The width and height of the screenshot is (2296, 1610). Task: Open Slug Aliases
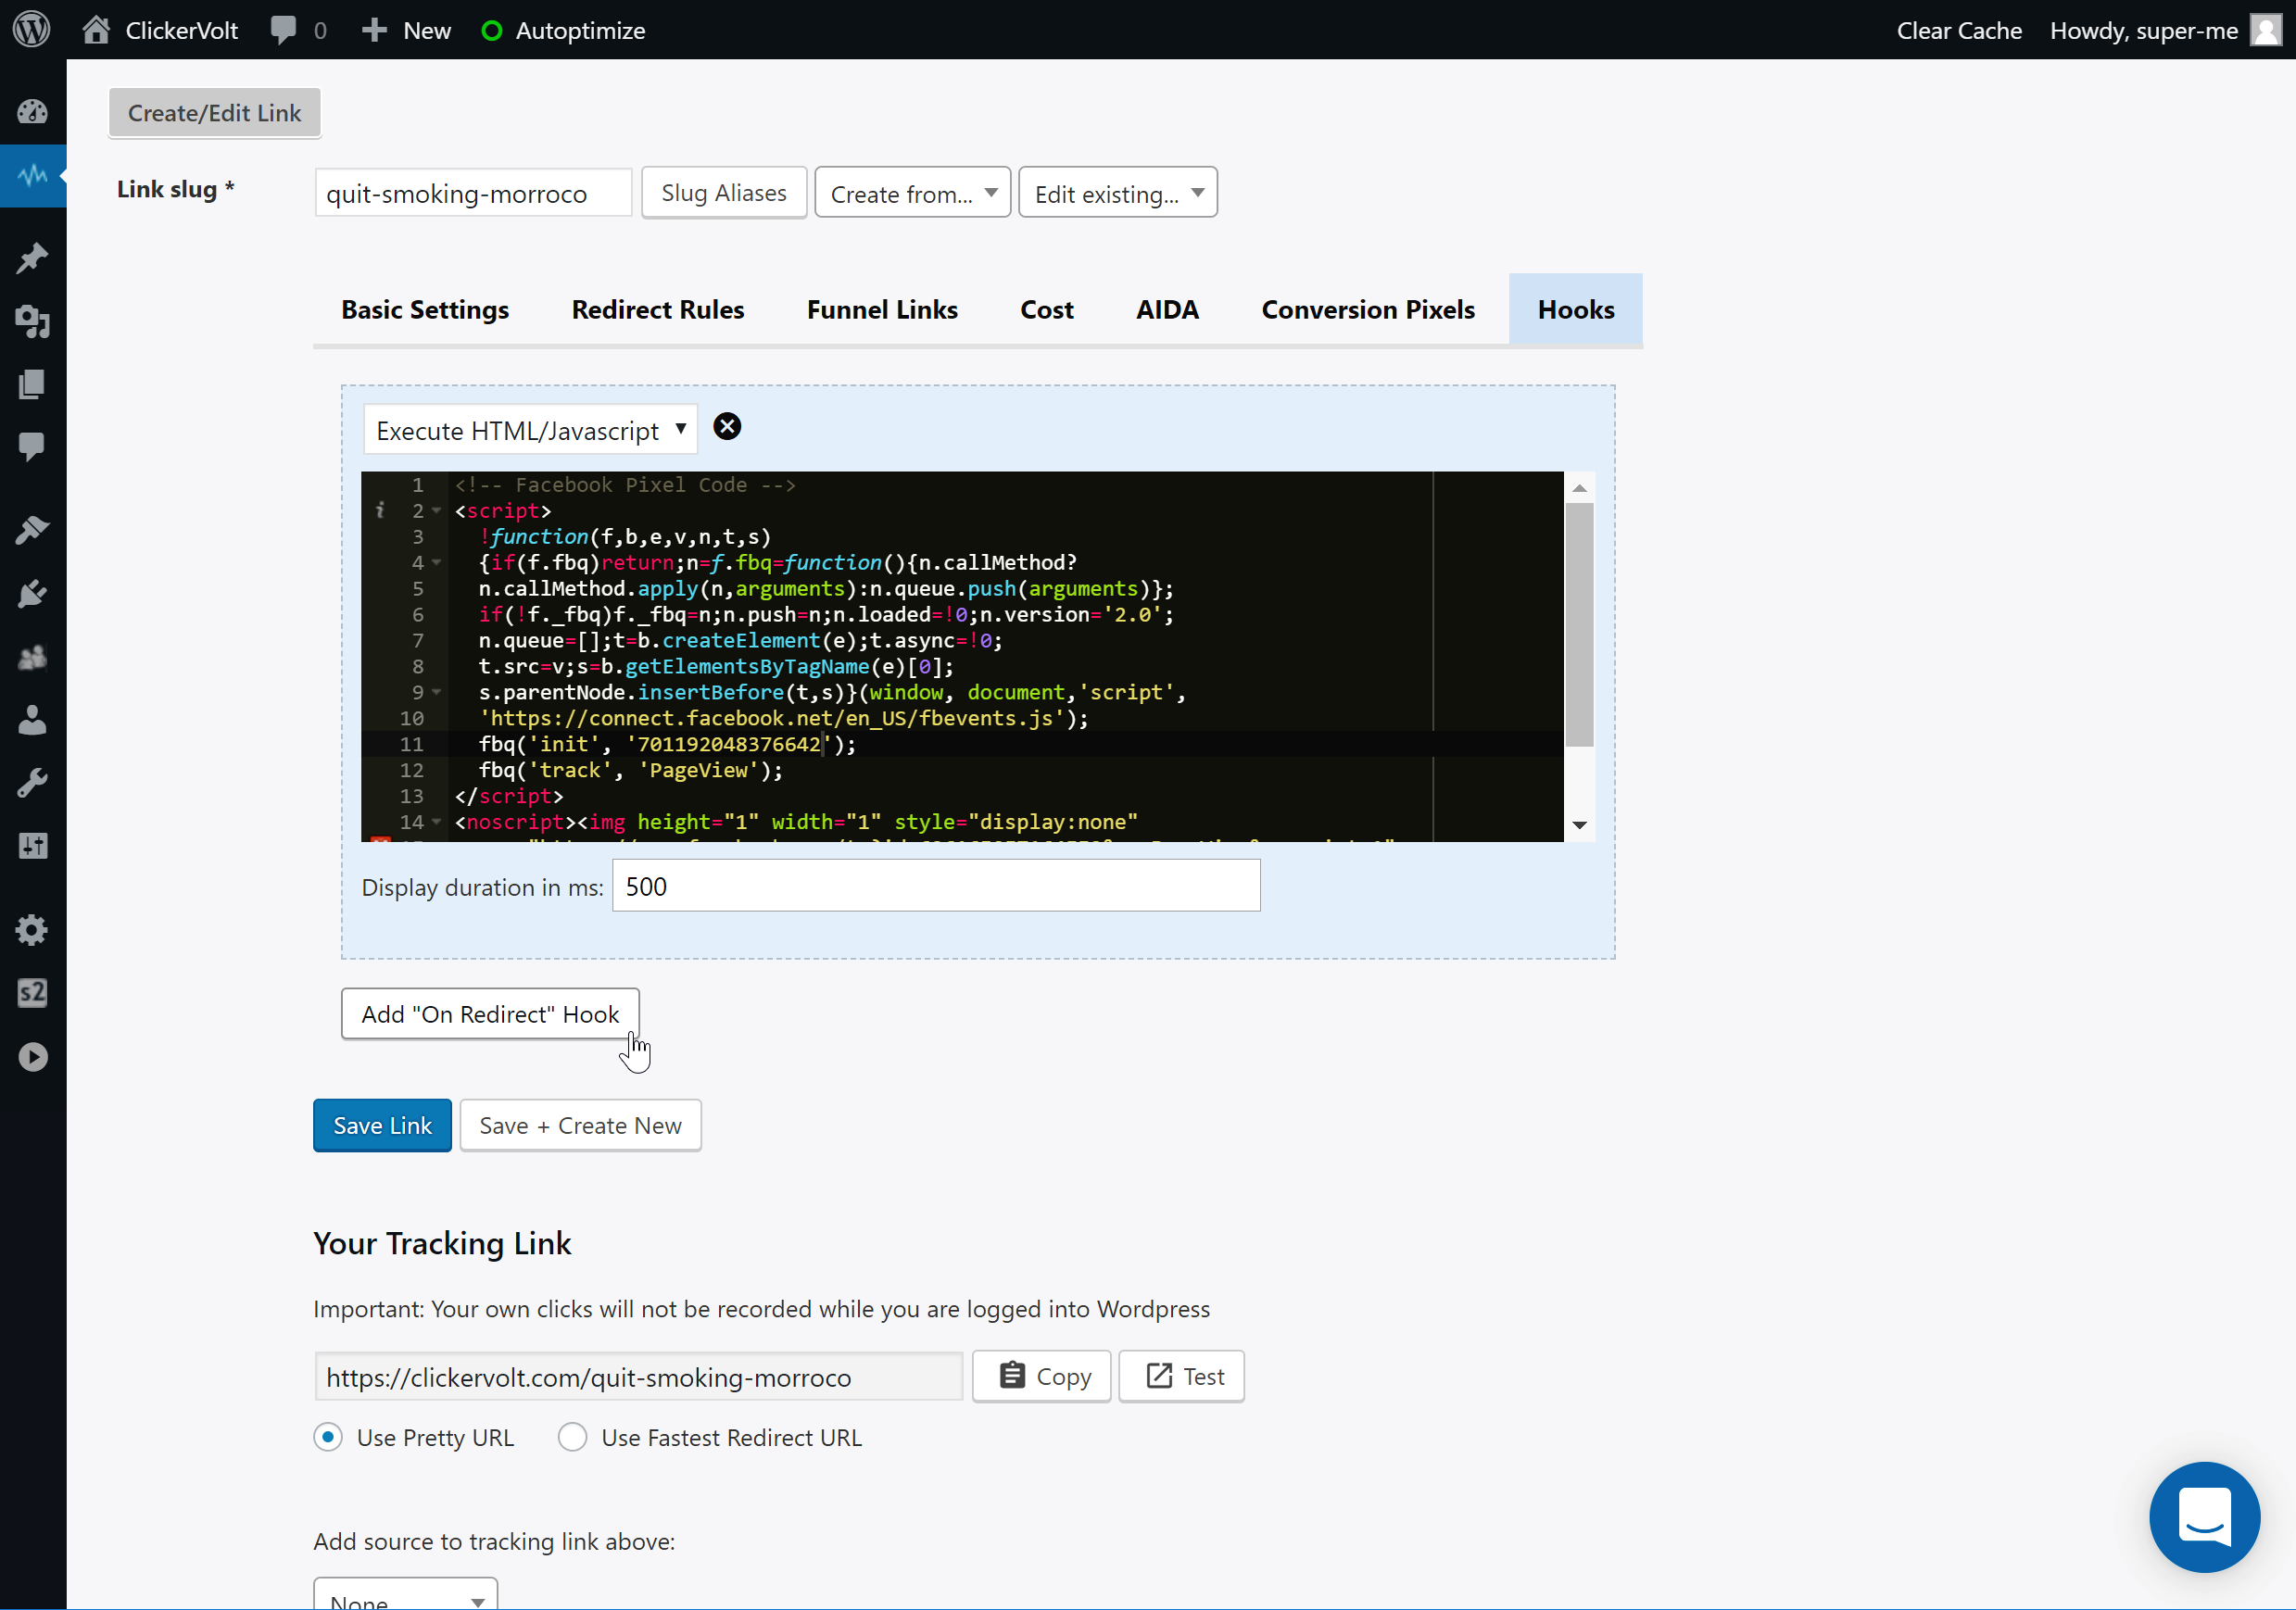[724, 193]
